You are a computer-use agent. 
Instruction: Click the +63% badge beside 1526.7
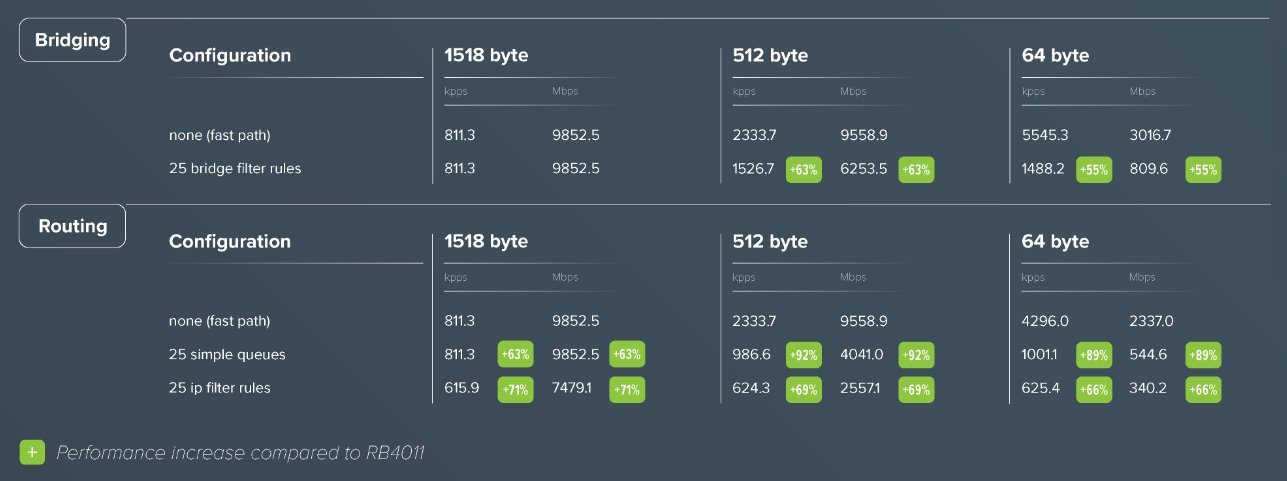pyautogui.click(x=804, y=170)
